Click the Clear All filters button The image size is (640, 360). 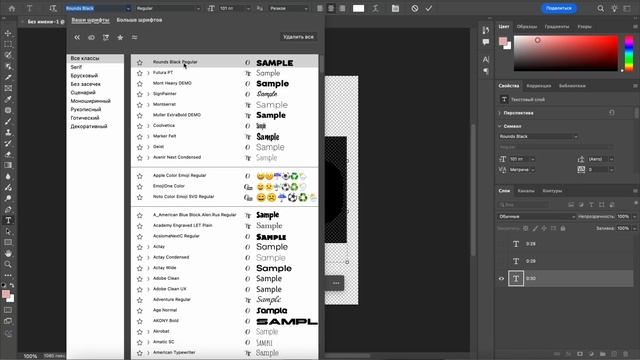pos(298,37)
